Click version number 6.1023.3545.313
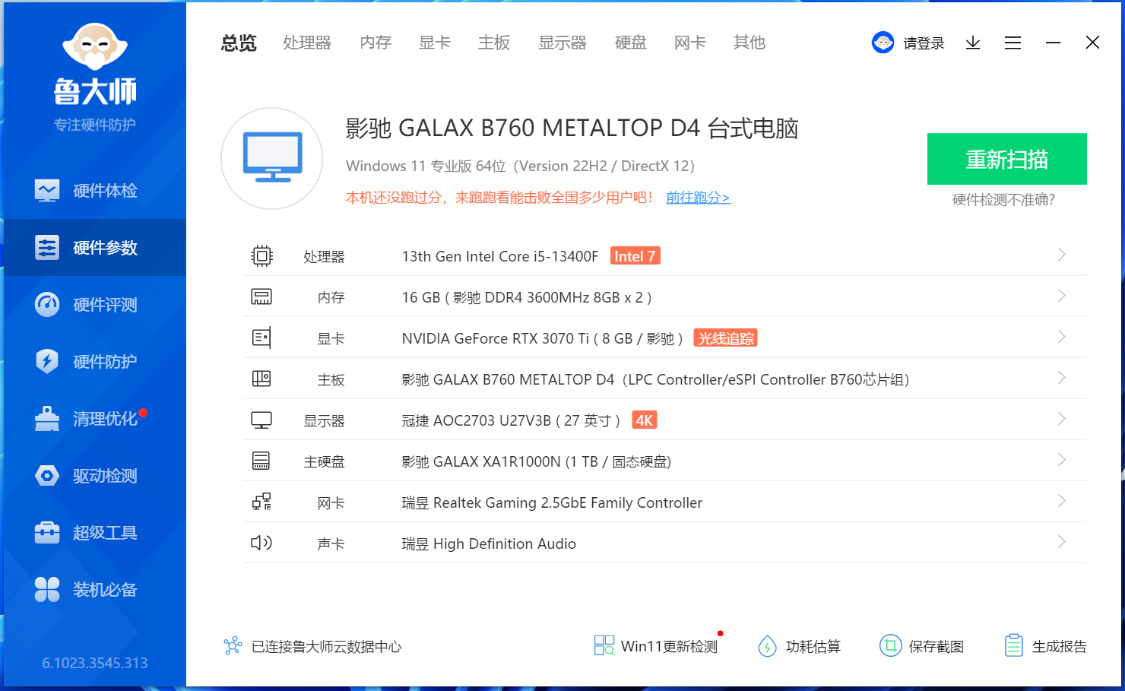This screenshot has height=691, width=1125. coord(95,663)
